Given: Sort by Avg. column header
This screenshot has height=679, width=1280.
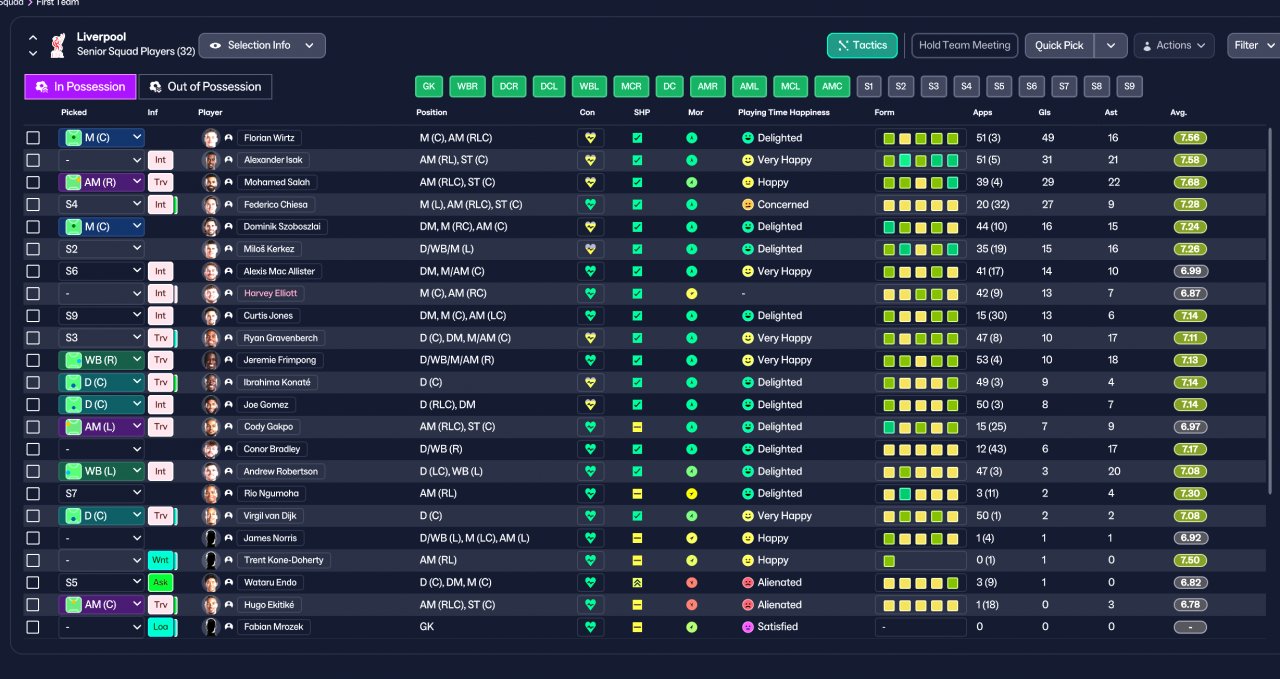Looking at the screenshot, I should [1178, 112].
